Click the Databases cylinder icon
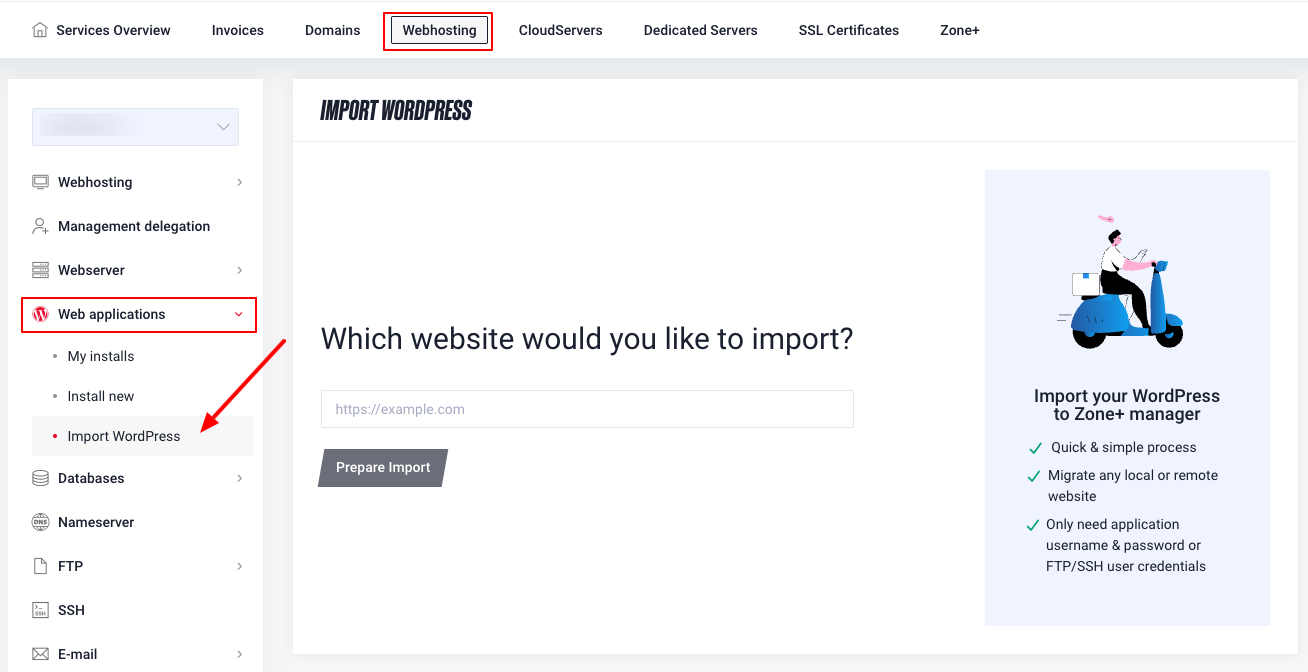Image resolution: width=1308 pixels, height=672 pixels. (40, 478)
